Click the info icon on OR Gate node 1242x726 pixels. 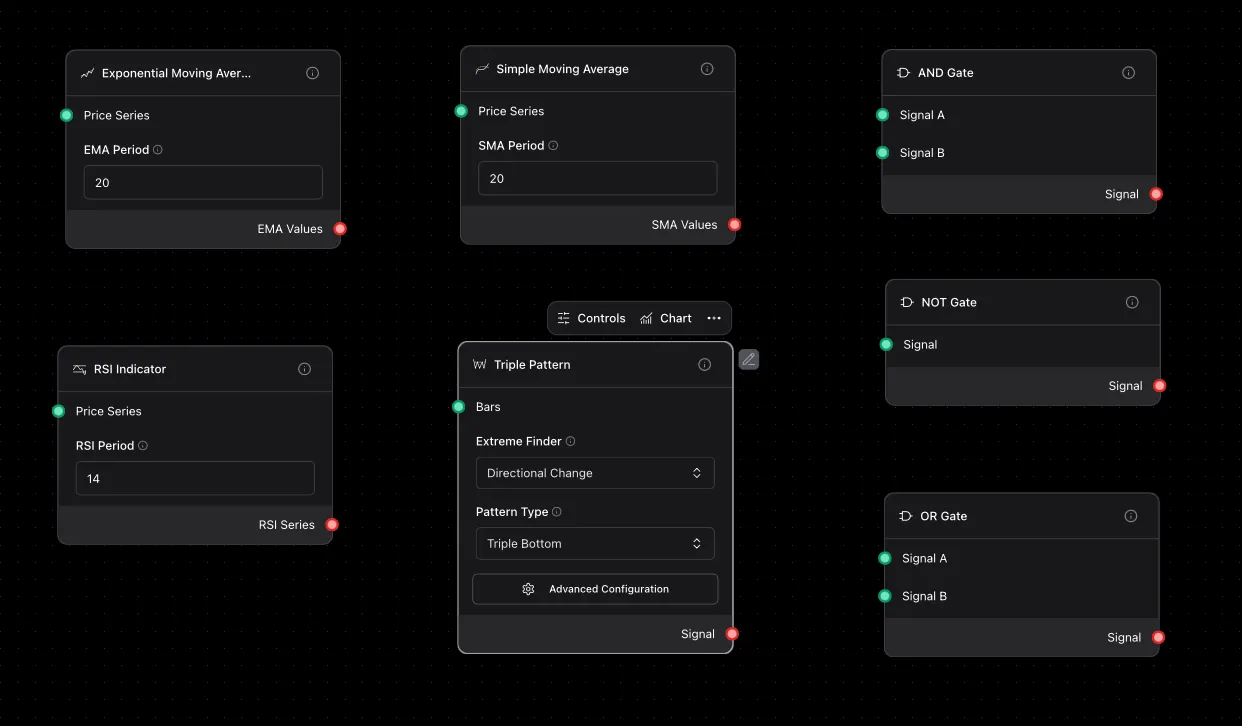(1131, 516)
